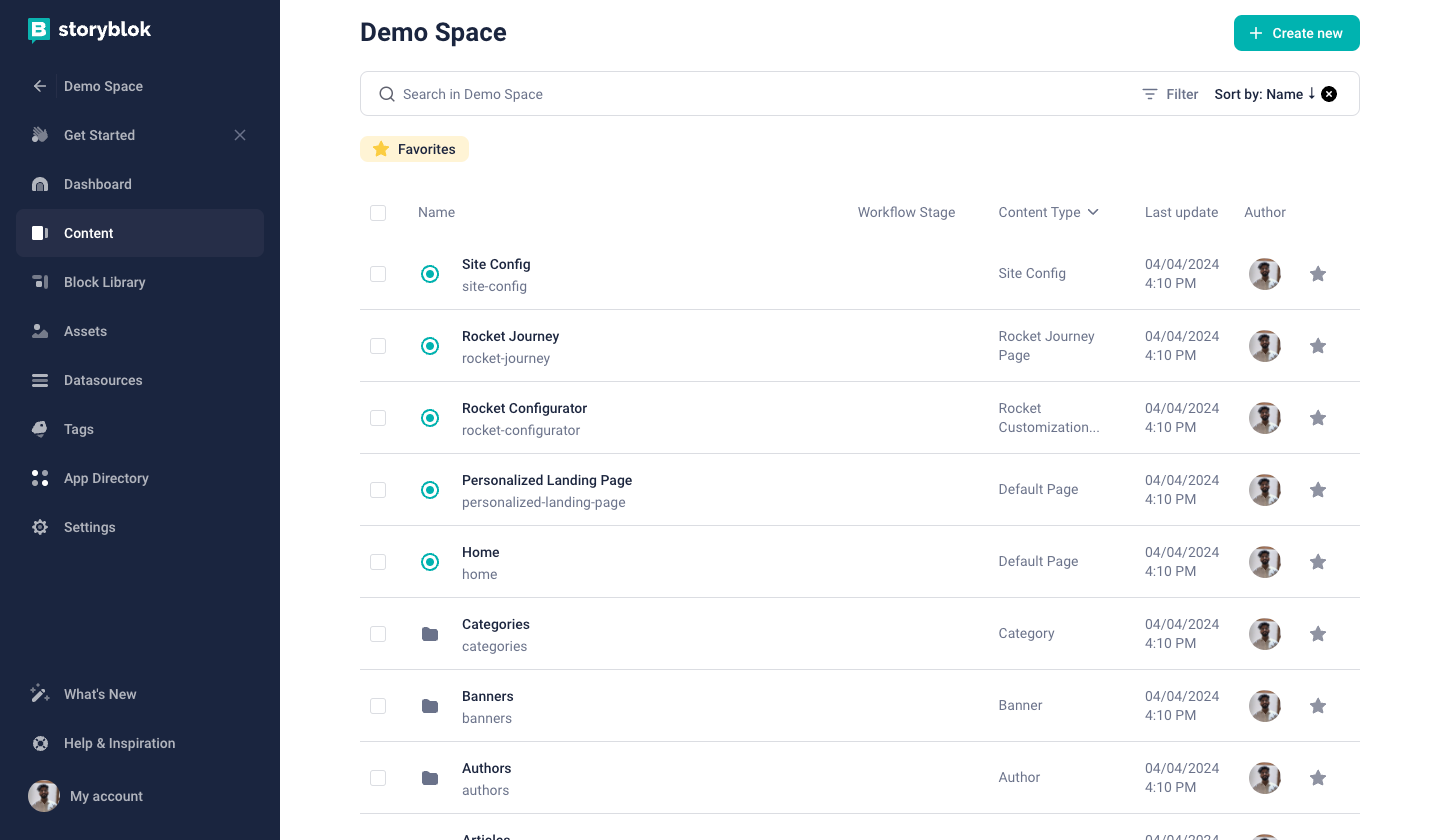Click published status icon for Site Config
This screenshot has height=840, width=1440.
430,274
